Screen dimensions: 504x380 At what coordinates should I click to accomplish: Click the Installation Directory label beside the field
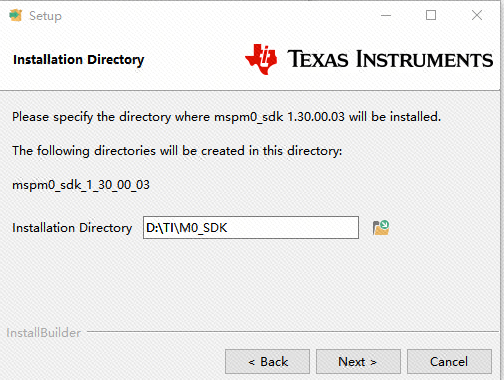[x=72, y=228]
